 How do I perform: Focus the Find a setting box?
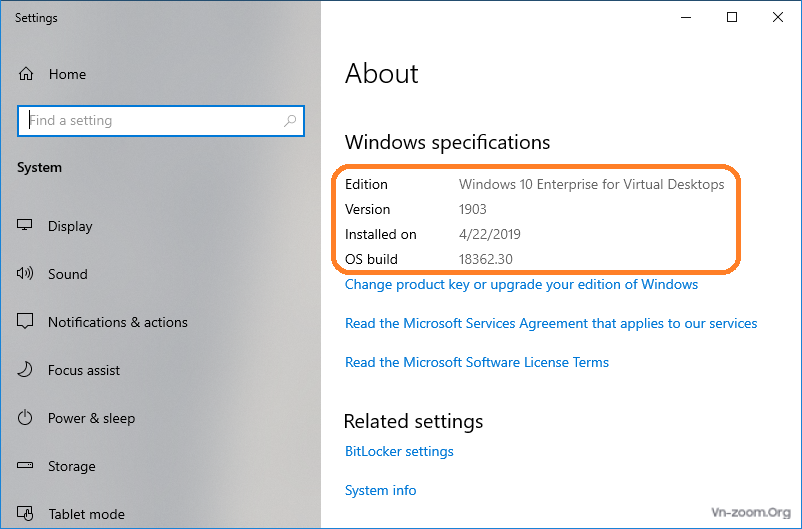pos(161,121)
